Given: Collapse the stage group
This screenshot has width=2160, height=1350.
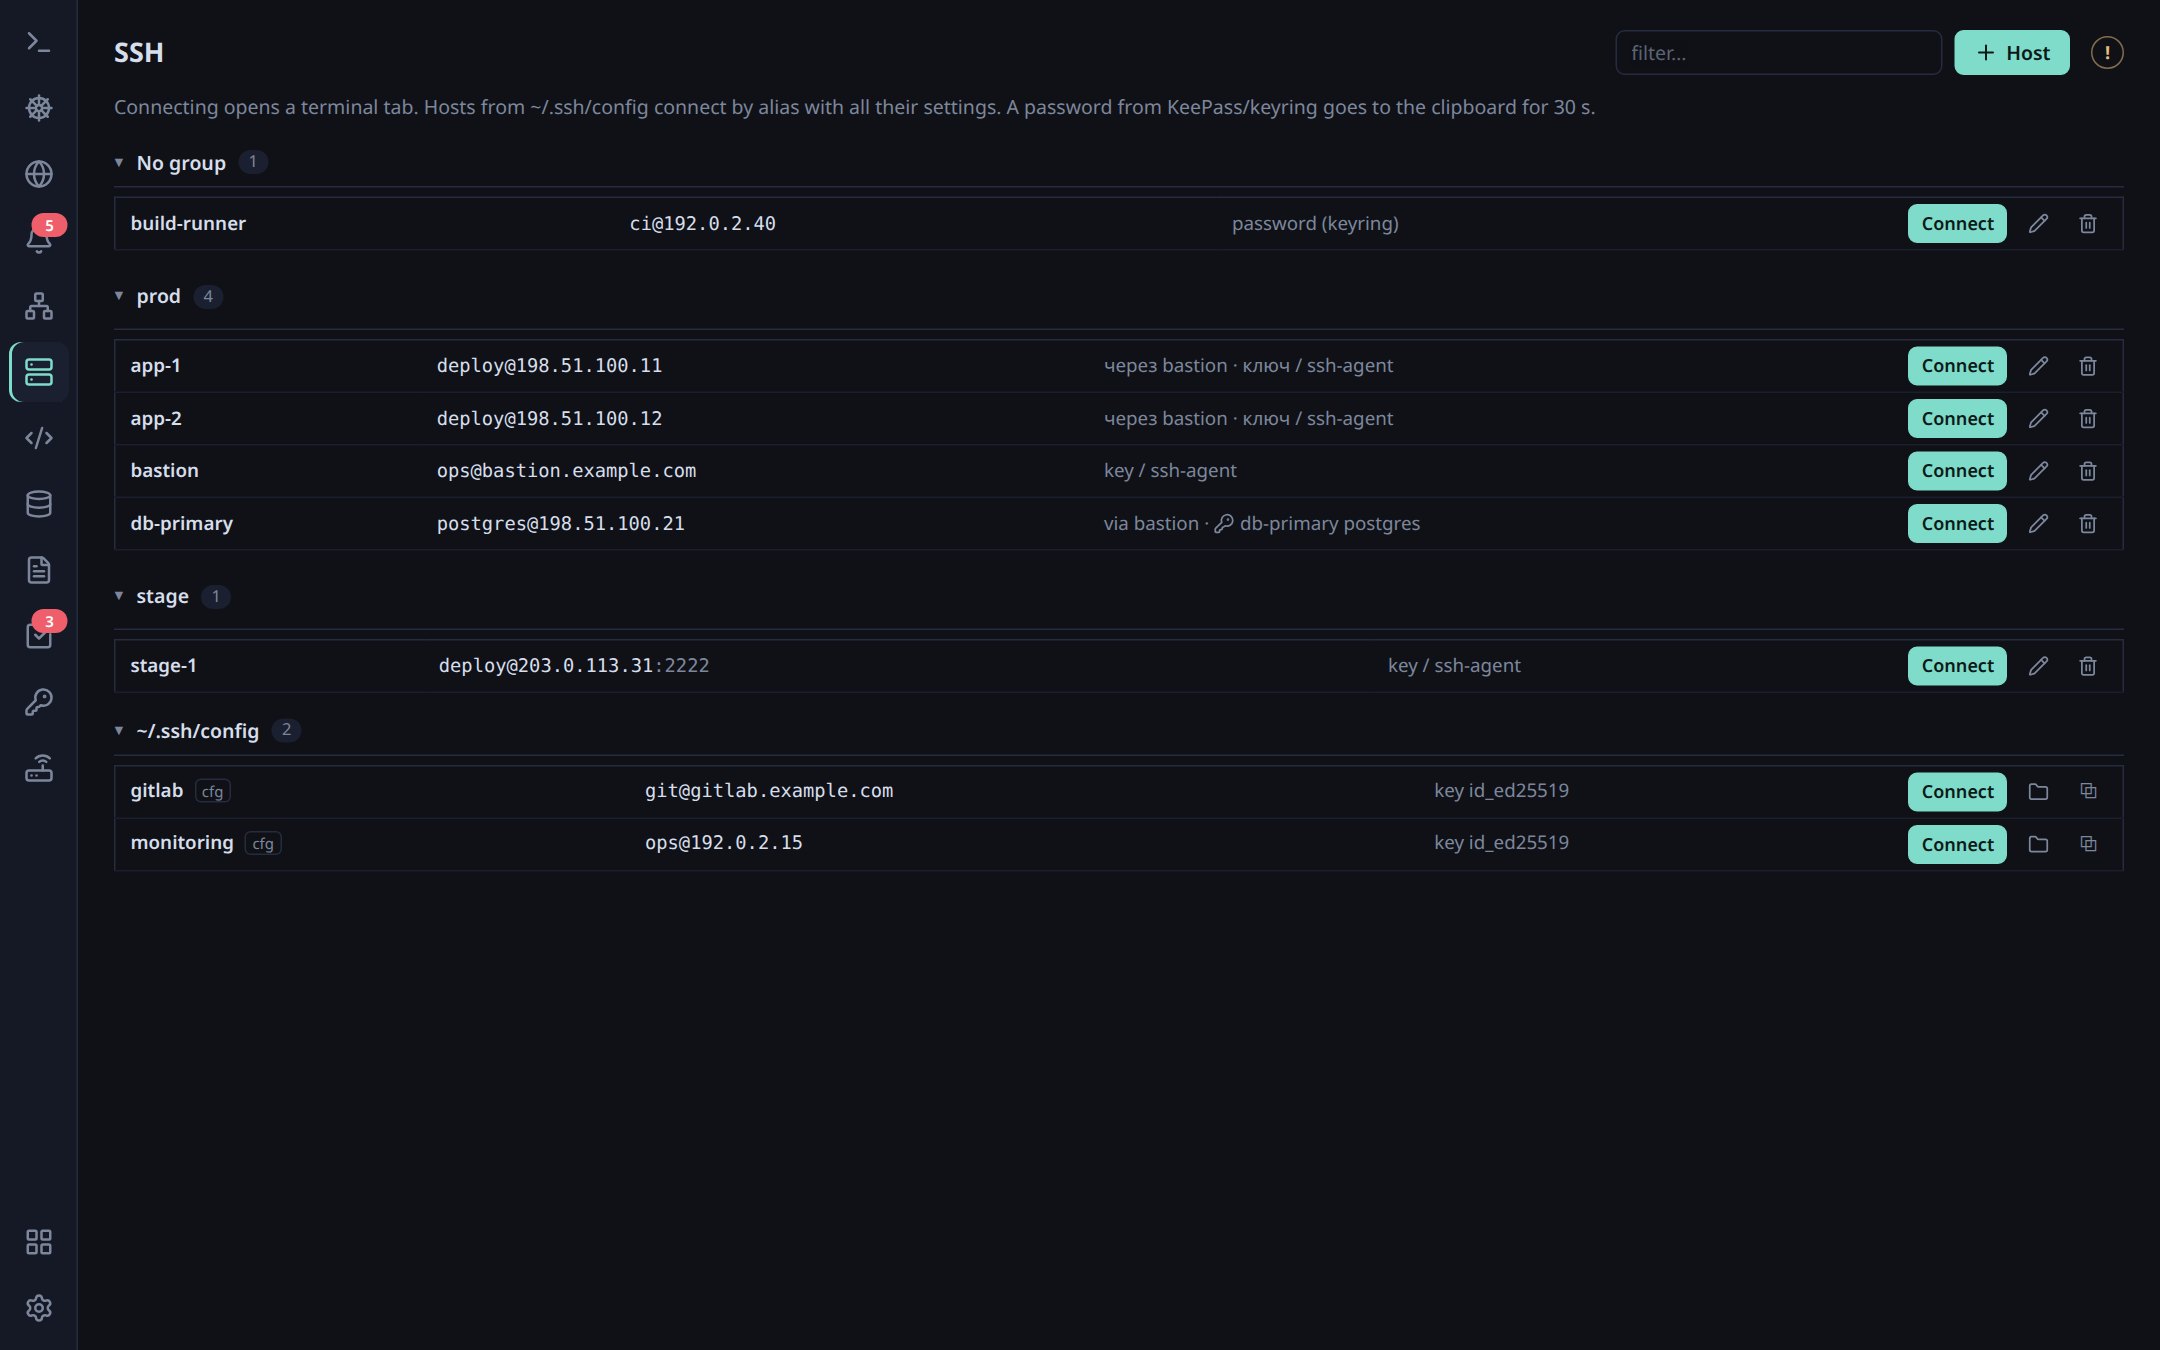Looking at the screenshot, I should coord(119,596).
